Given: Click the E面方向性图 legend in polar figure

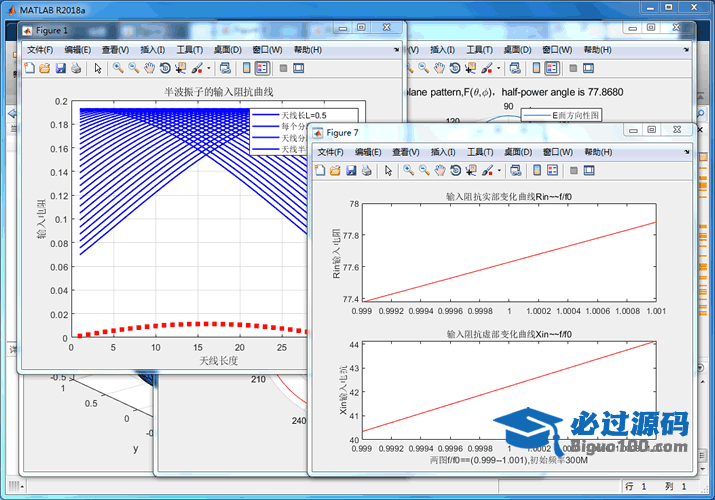Looking at the screenshot, I should click(561, 115).
